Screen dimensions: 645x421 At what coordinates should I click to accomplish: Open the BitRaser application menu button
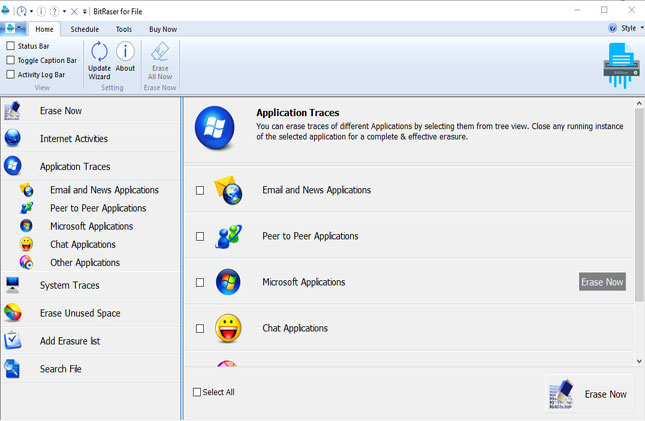14,28
